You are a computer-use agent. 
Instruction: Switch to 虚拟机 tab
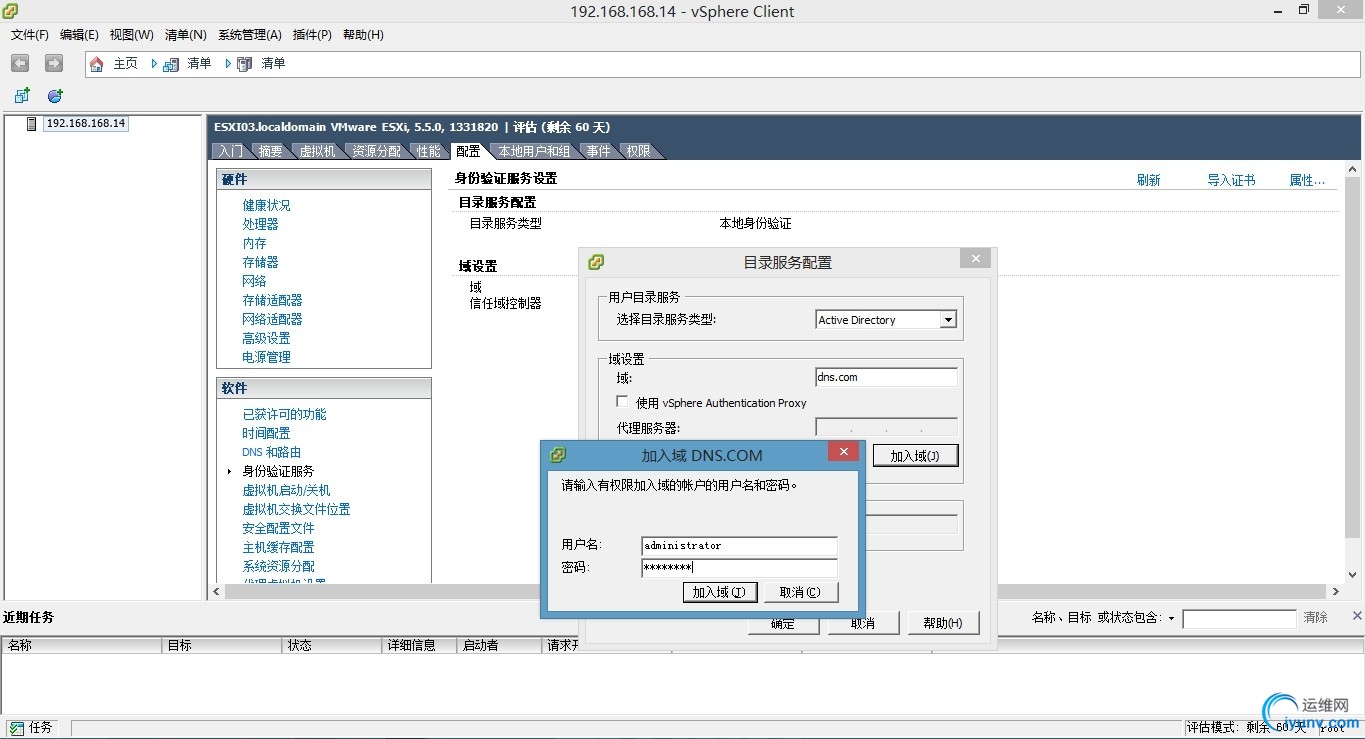point(317,151)
